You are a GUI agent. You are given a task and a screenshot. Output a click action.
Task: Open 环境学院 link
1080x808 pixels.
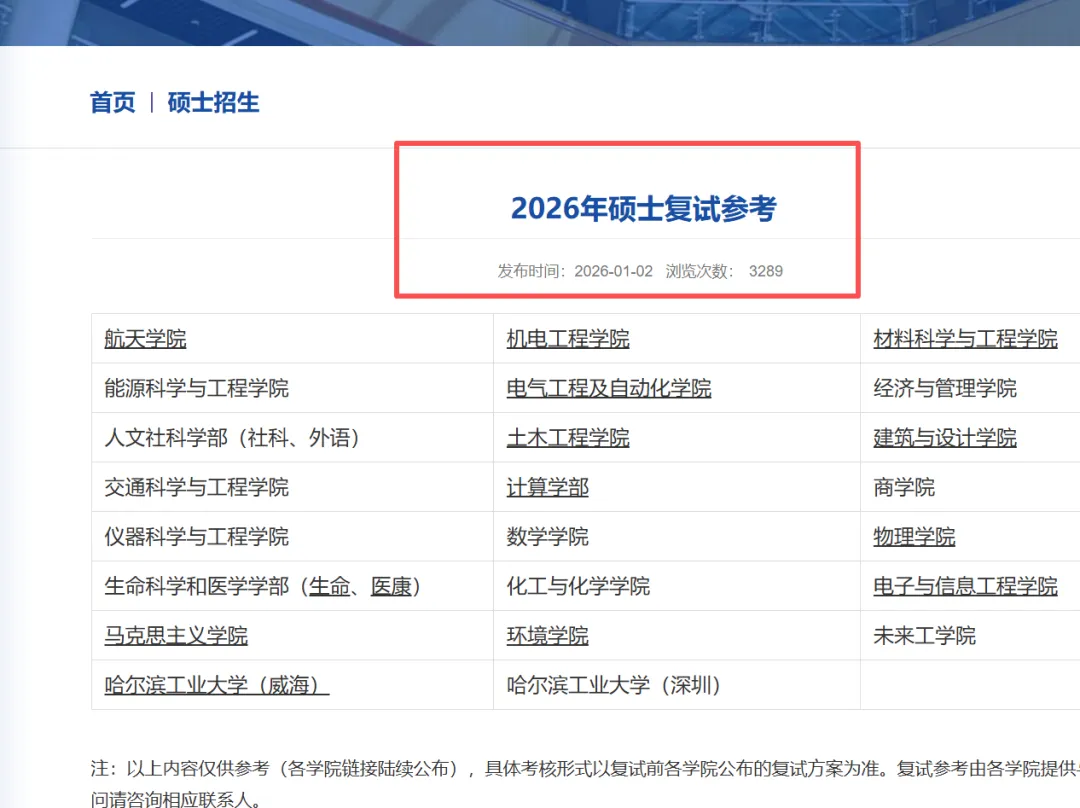(548, 636)
